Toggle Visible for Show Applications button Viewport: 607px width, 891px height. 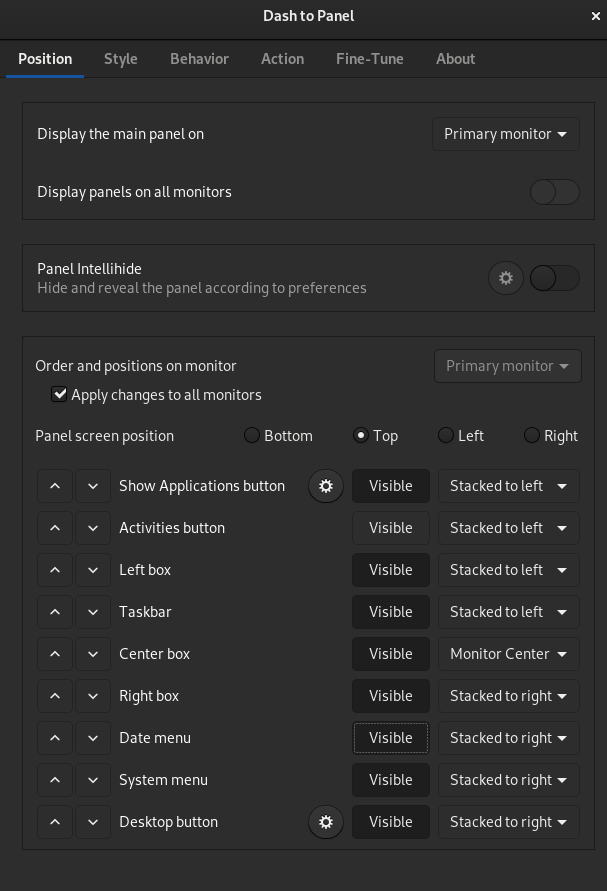391,486
